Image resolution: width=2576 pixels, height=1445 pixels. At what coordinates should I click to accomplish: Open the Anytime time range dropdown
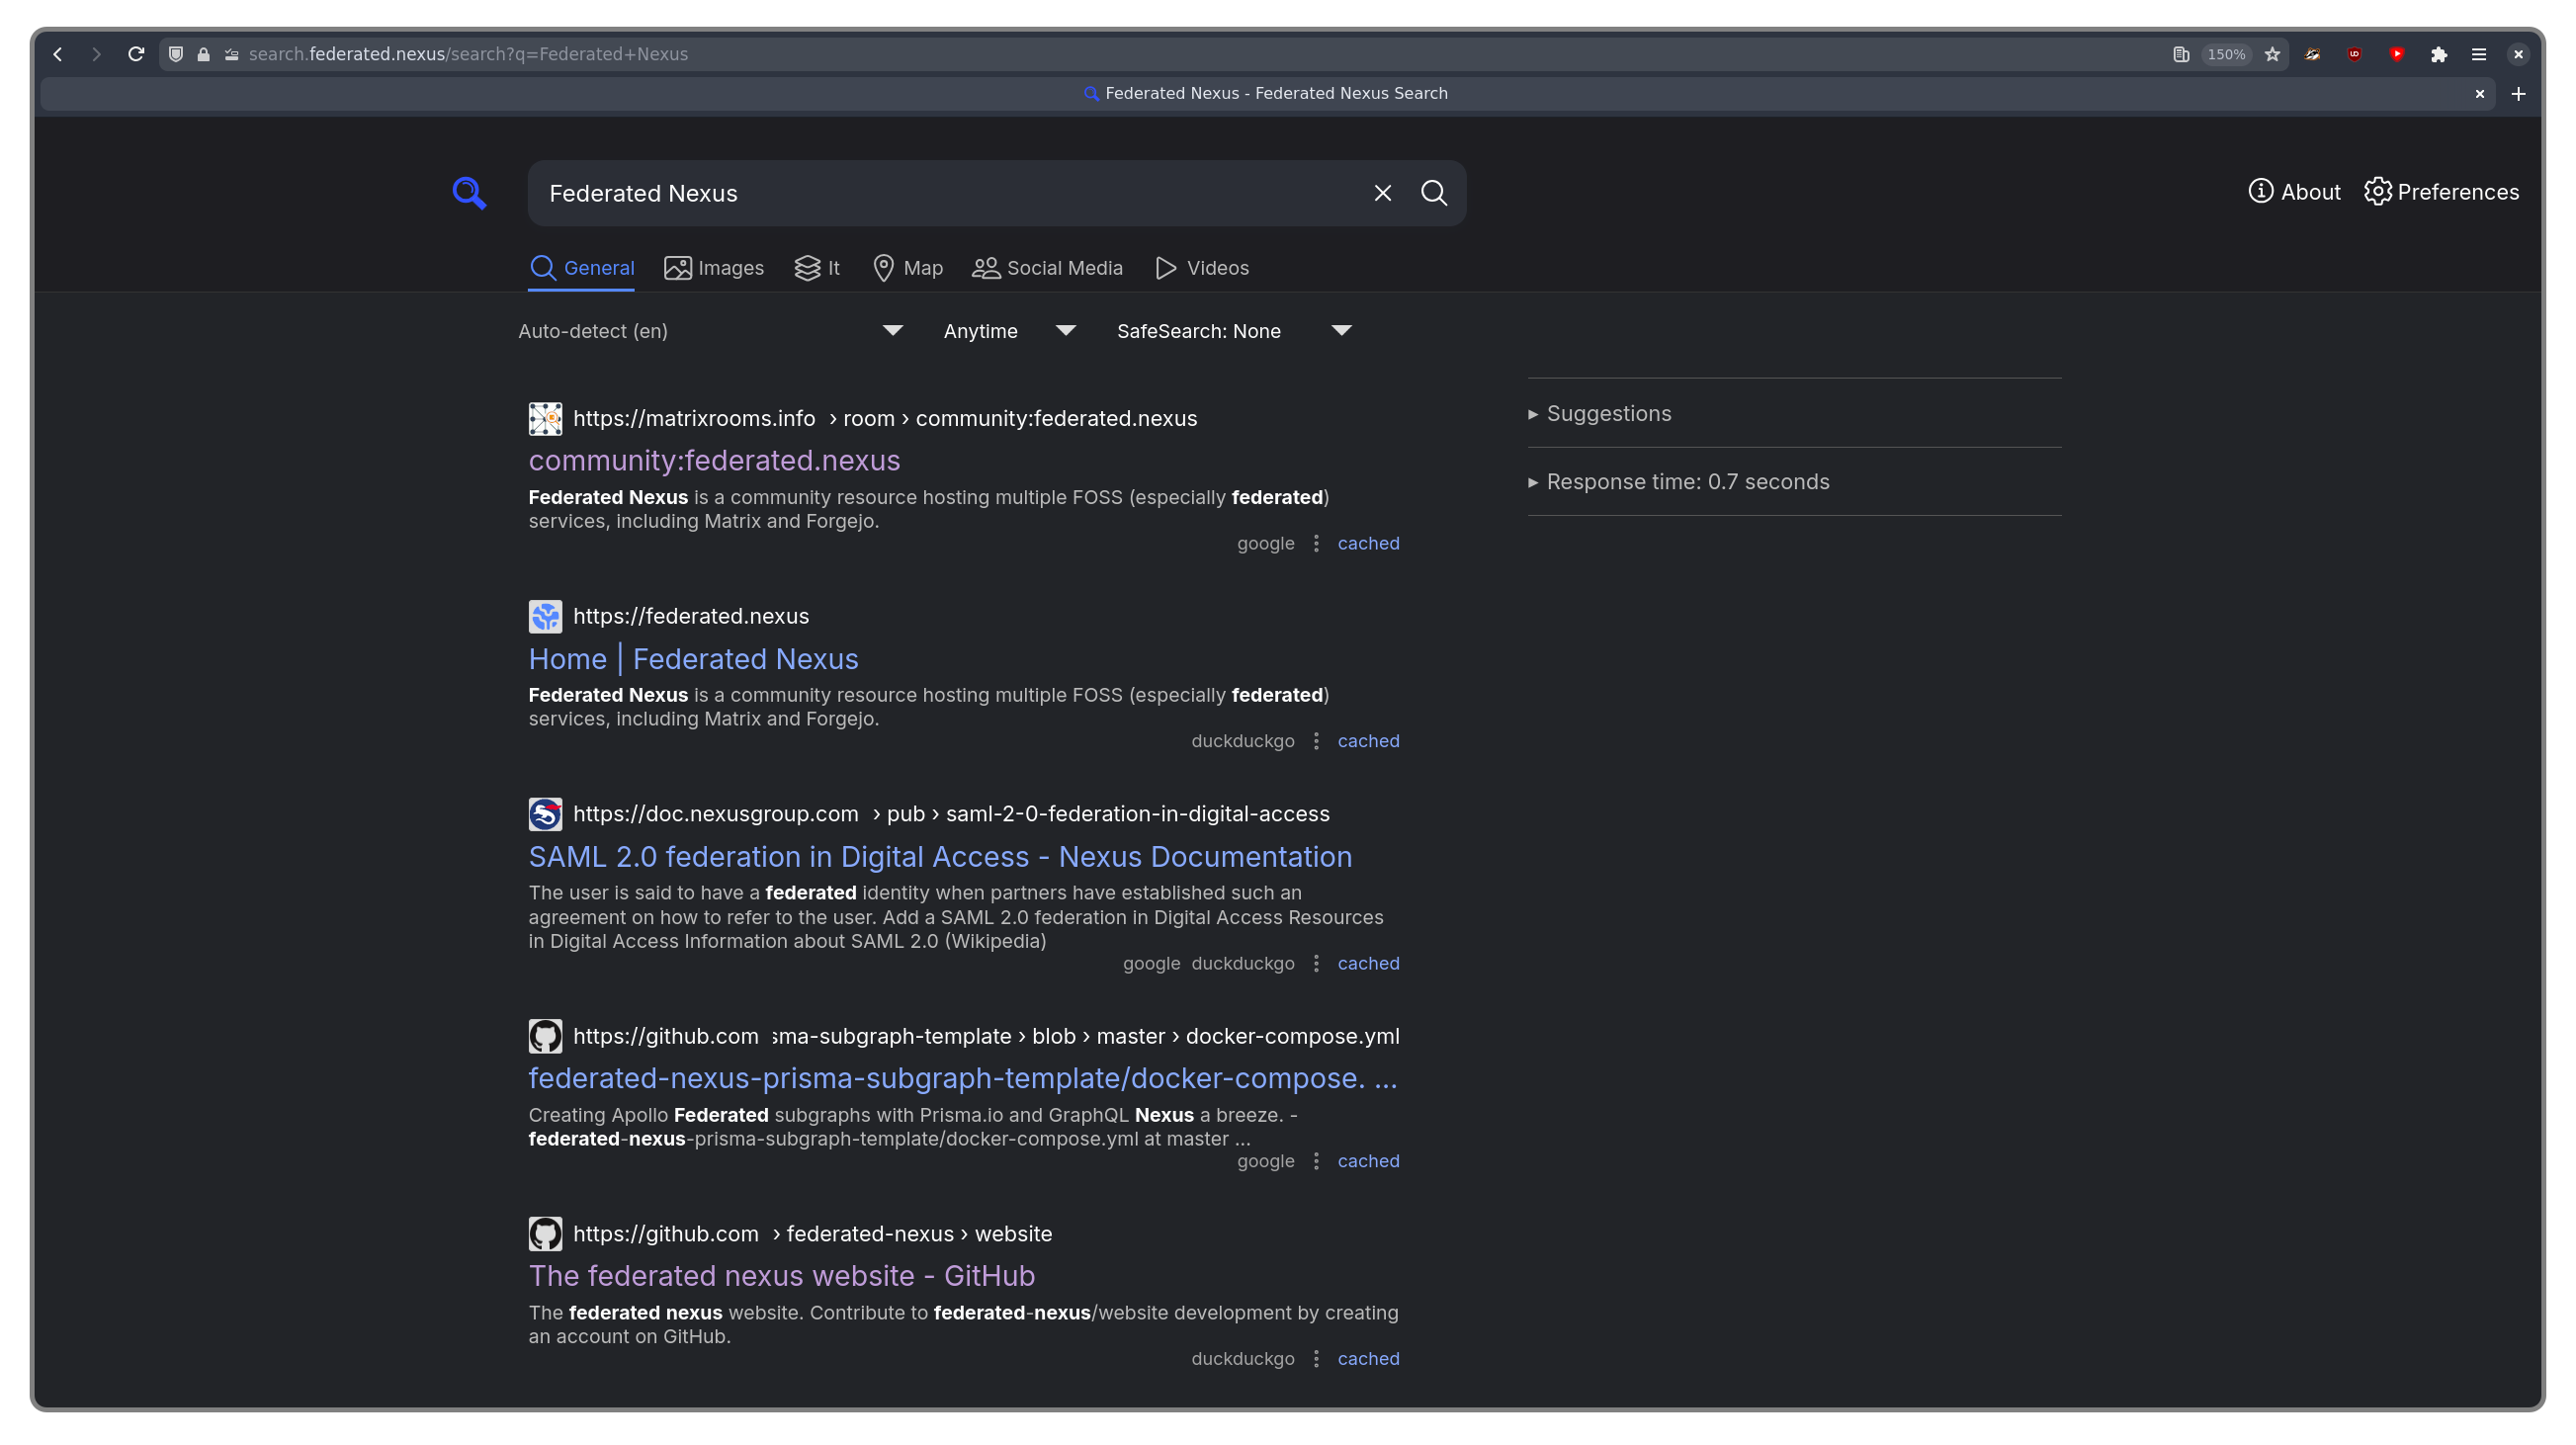point(1009,331)
